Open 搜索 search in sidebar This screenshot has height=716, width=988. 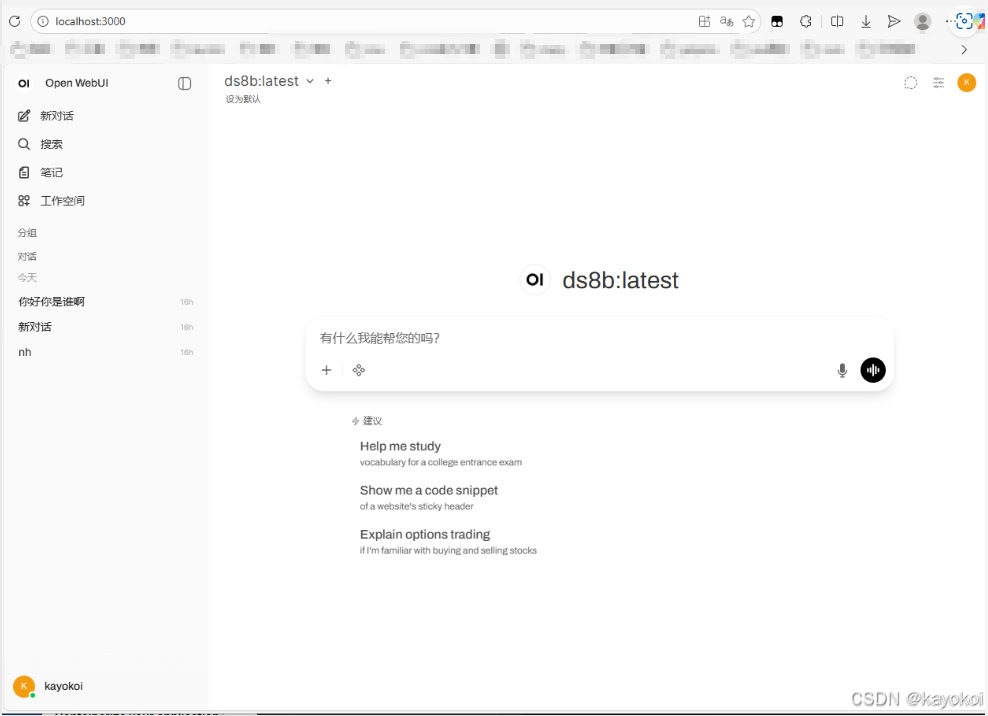(x=104, y=144)
